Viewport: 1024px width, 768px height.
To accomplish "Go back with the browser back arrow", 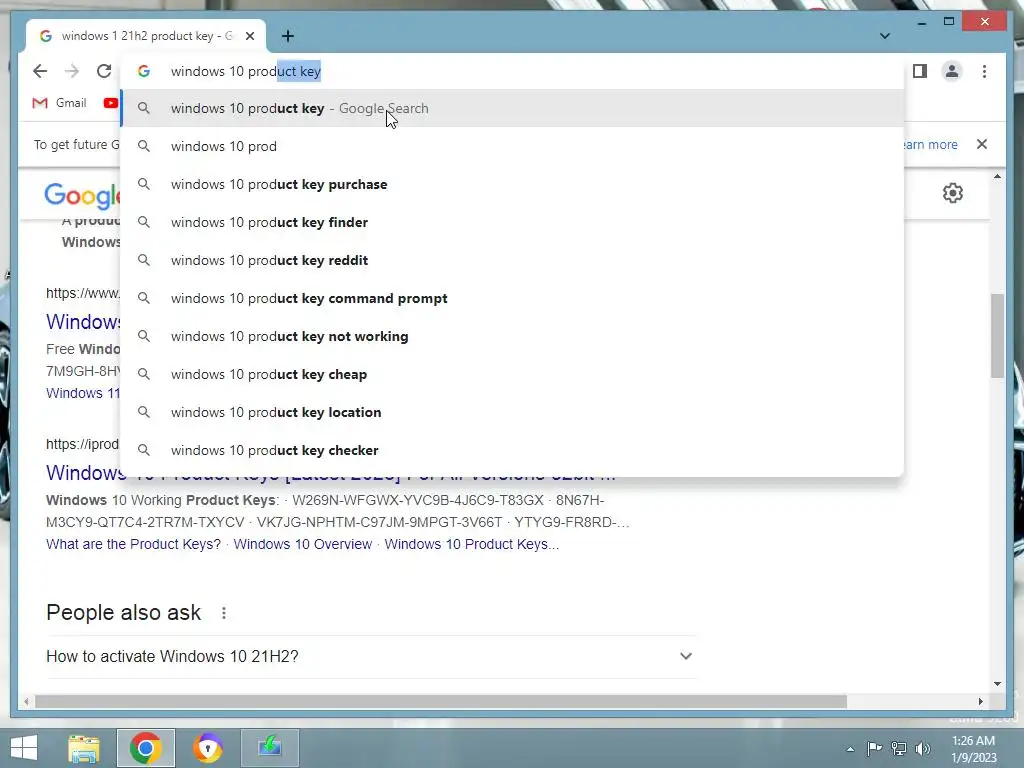I will [x=40, y=71].
